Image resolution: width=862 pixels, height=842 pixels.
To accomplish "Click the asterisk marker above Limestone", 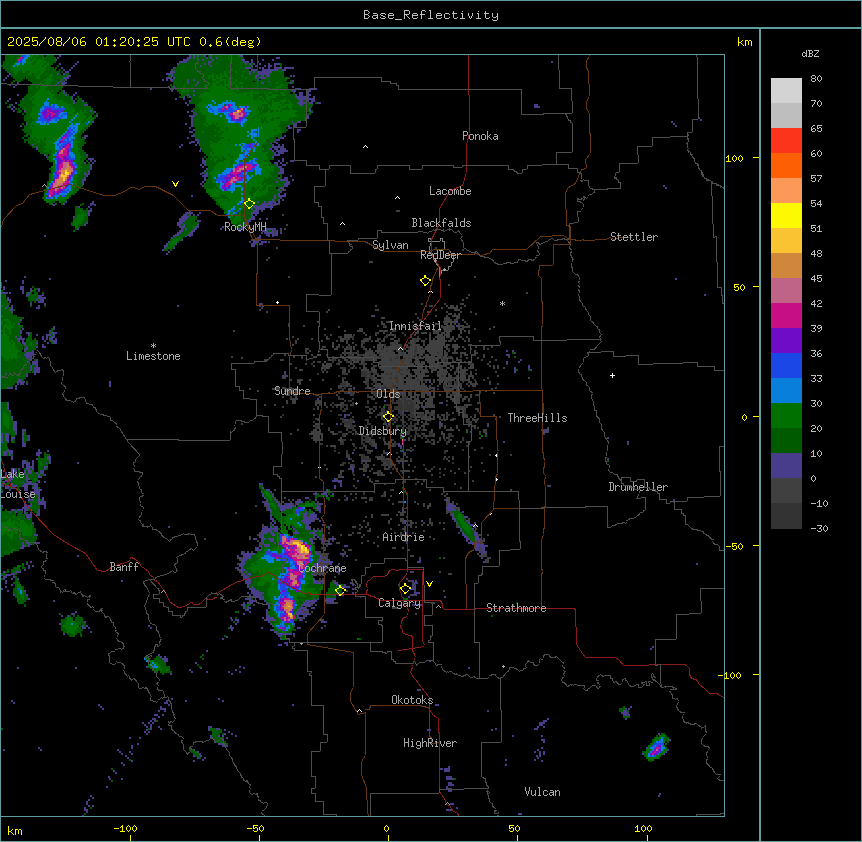I will coord(153,345).
